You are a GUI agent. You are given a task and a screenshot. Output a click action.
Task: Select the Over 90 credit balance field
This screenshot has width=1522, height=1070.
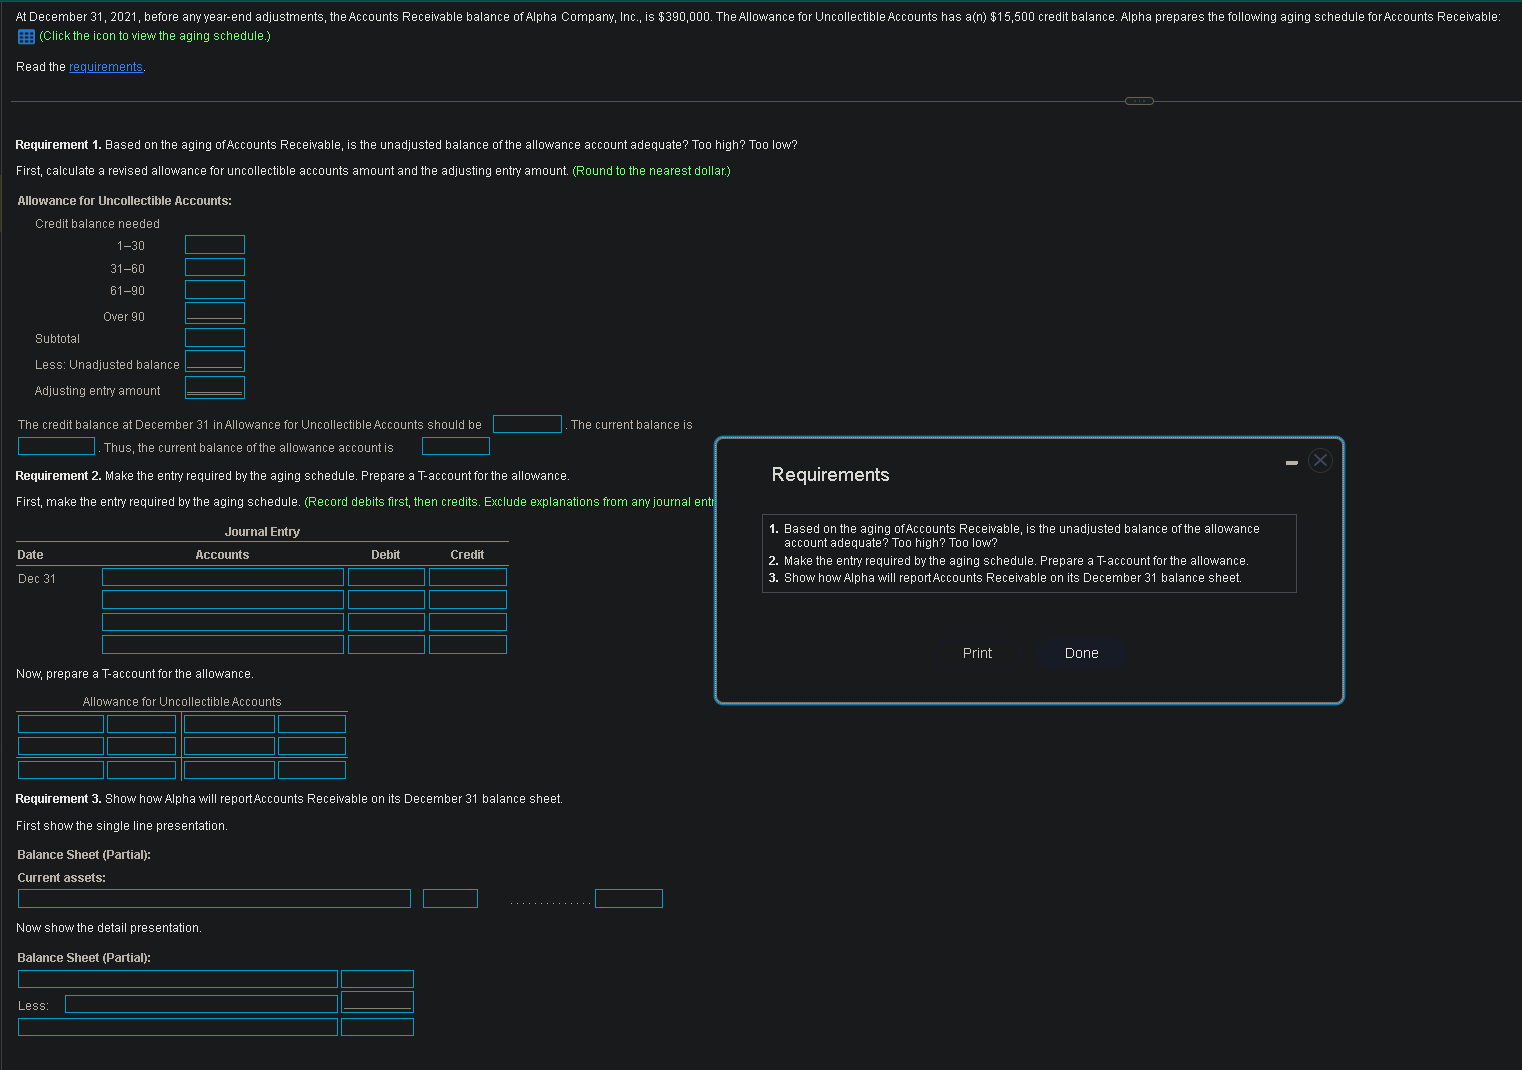tap(215, 313)
